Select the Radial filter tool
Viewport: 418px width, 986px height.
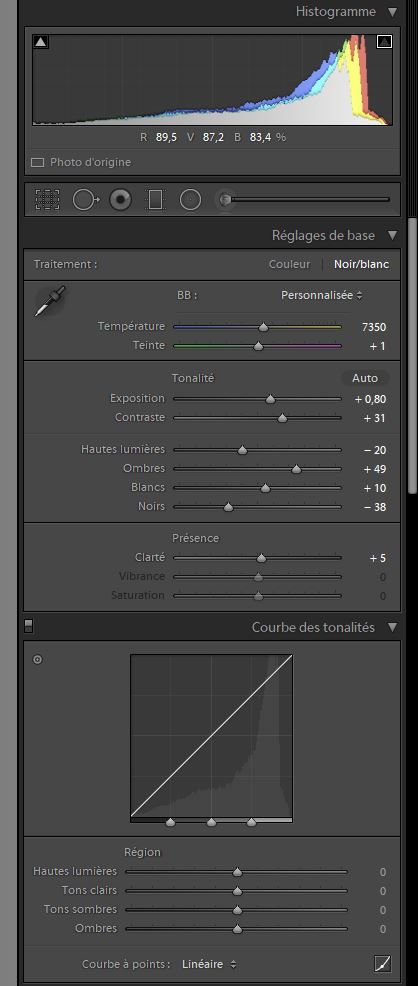pyautogui.click(x=190, y=200)
